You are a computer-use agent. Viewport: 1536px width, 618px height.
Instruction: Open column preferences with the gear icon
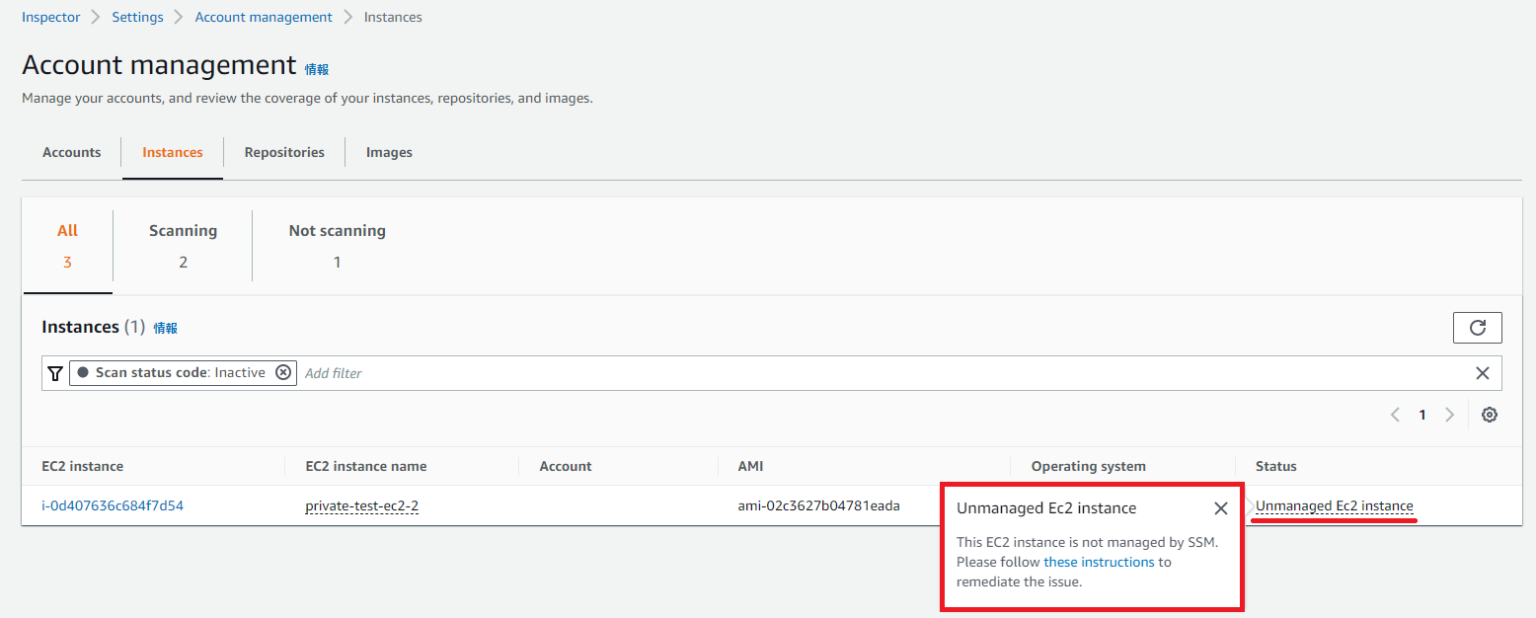(1489, 414)
